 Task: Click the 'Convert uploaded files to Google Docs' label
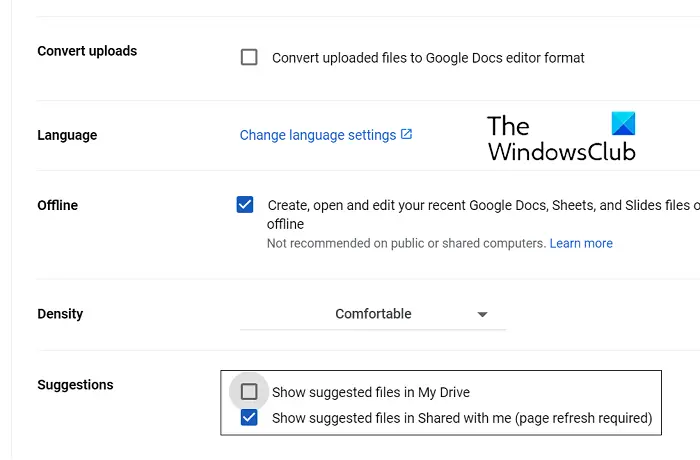(428, 58)
